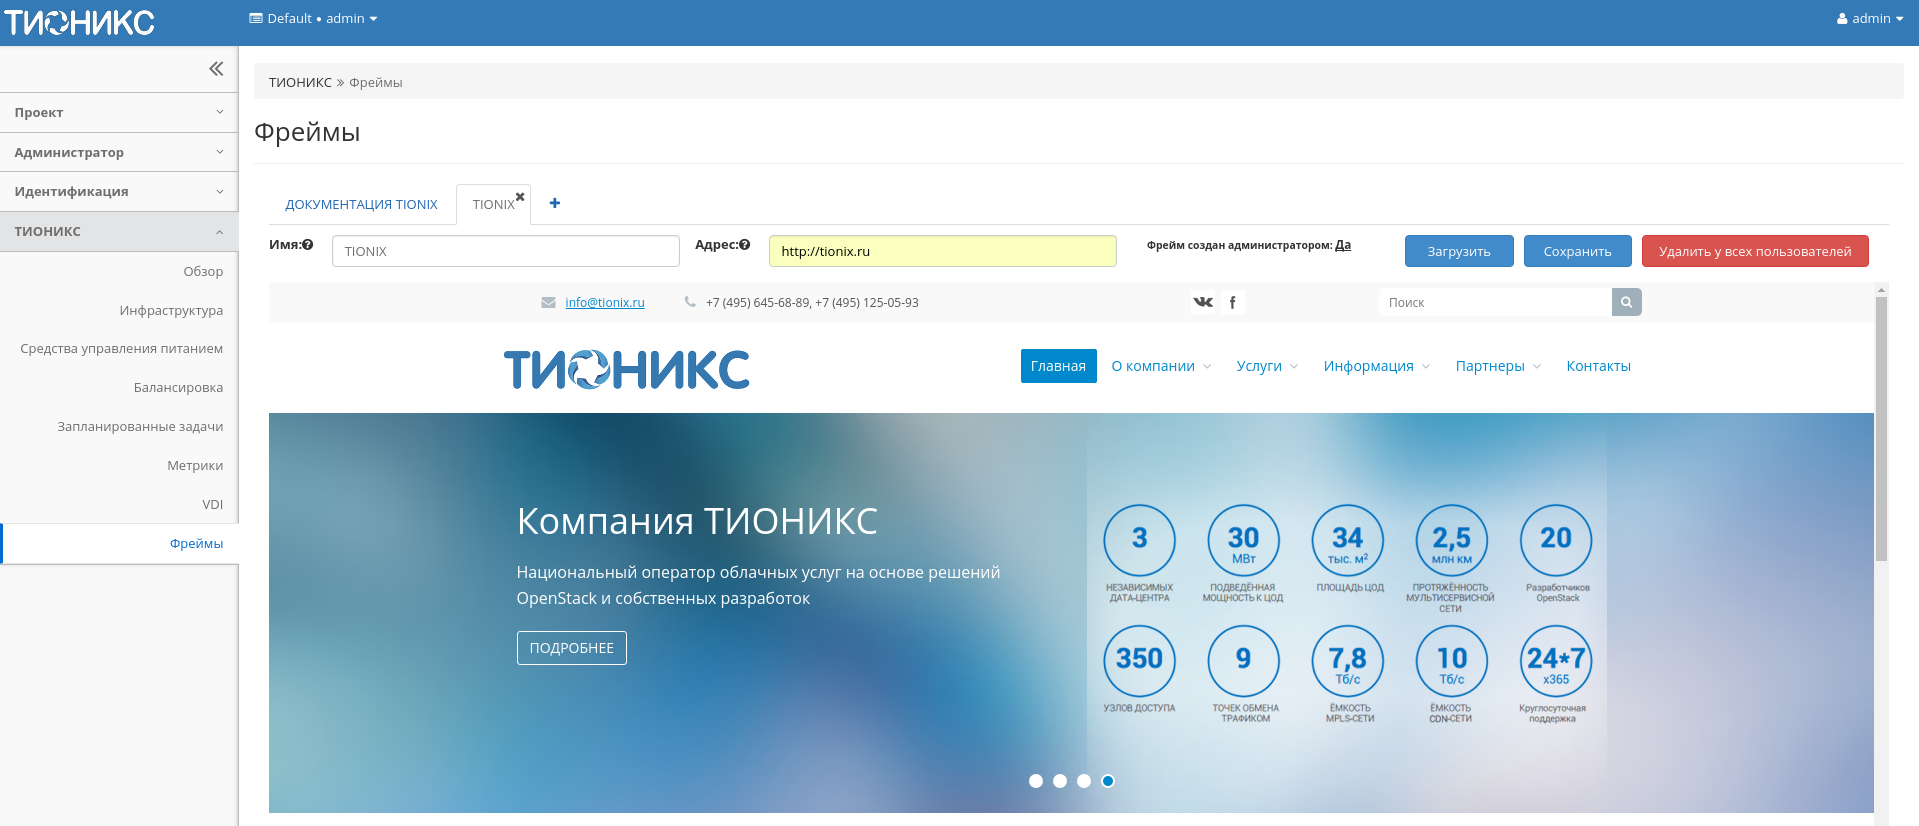Collapse the sidebar with double-chevron icon
Image resolution: width=1919 pixels, height=826 pixels.
tap(216, 69)
